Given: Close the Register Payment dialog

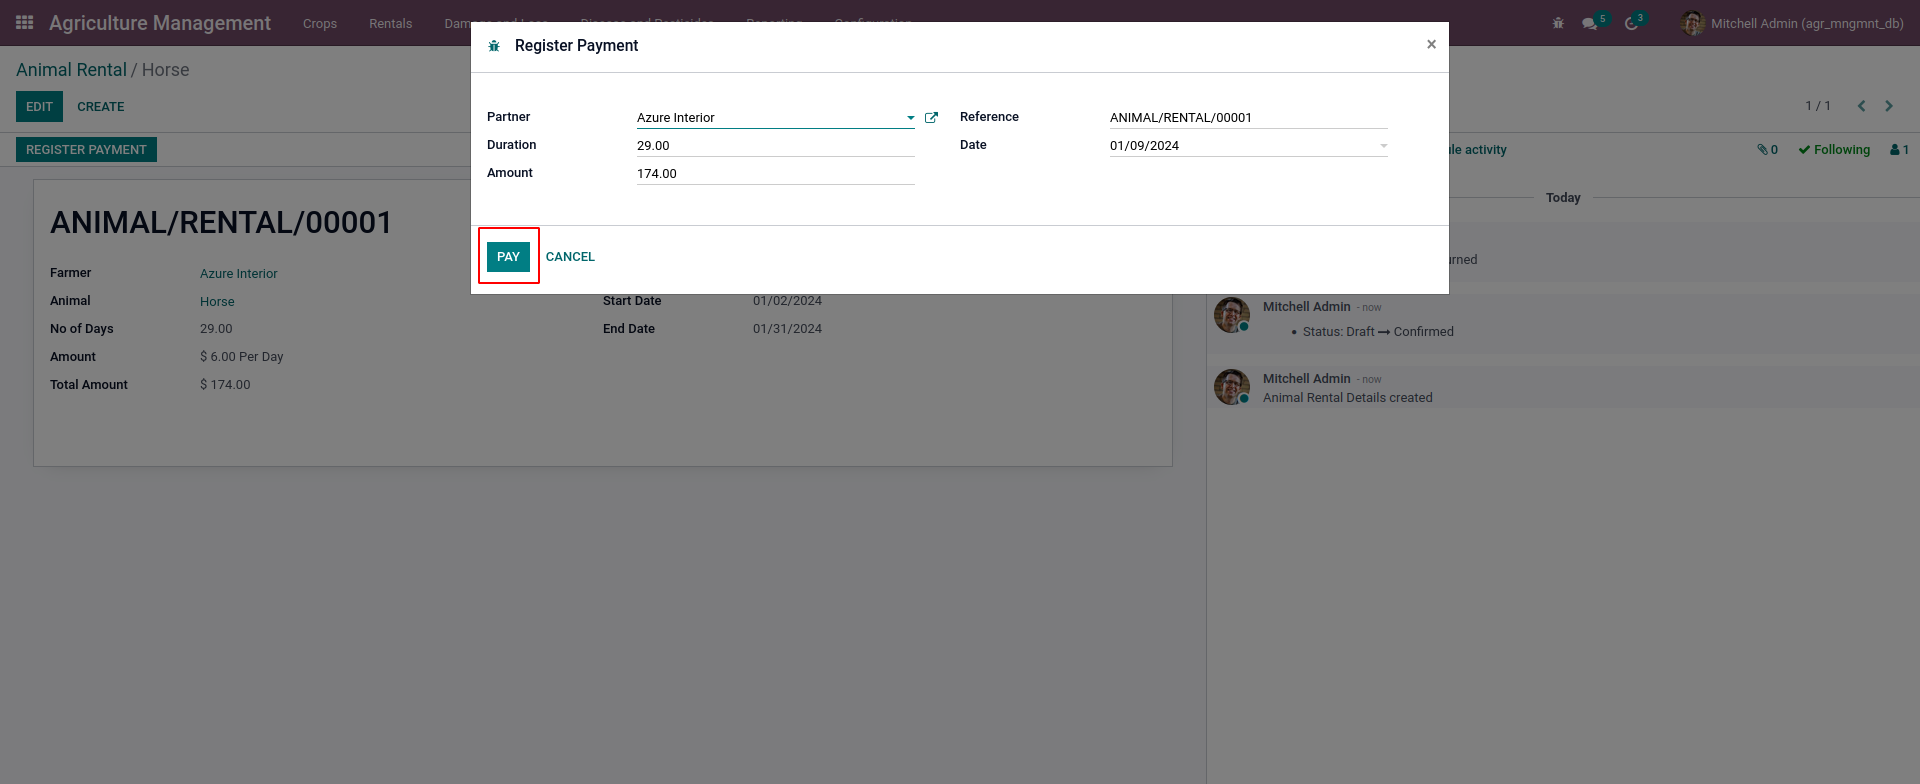Looking at the screenshot, I should 1431,44.
